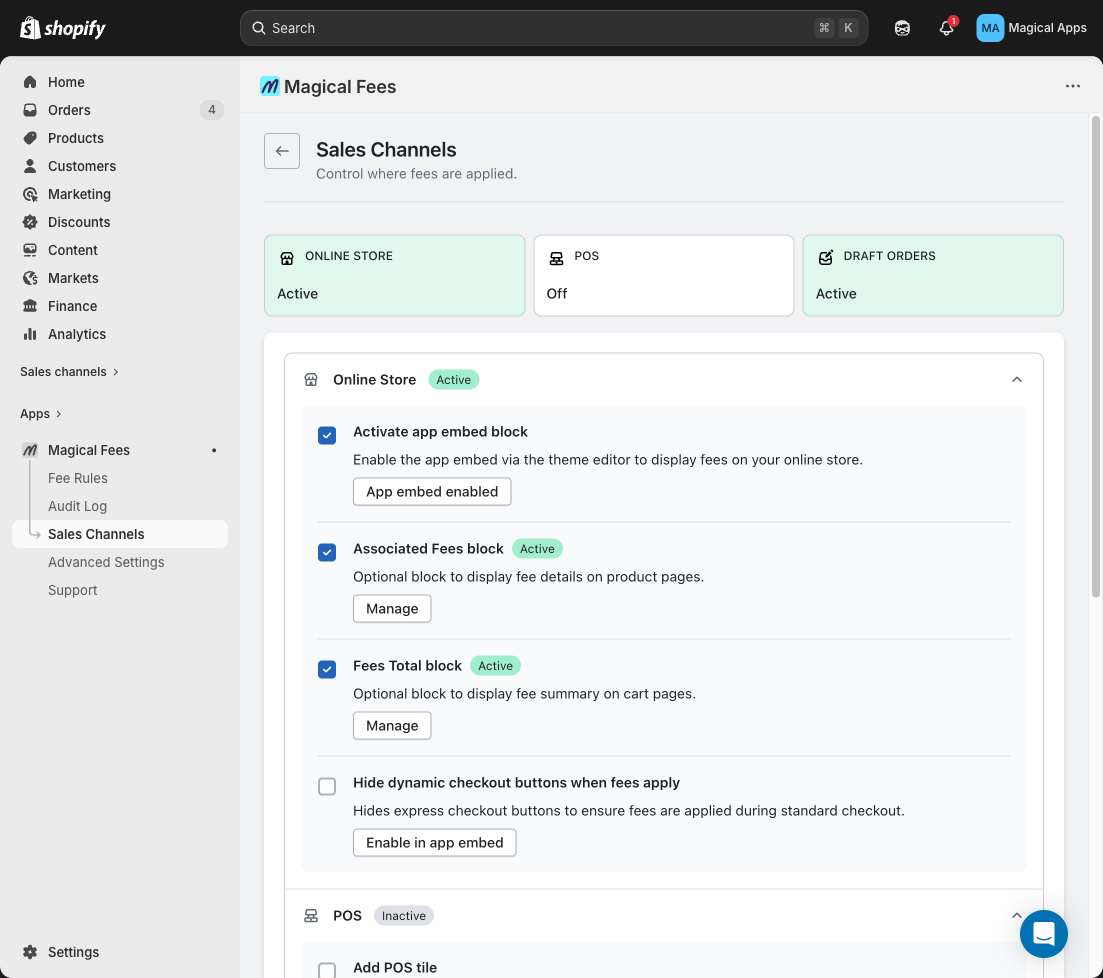
Task: Select the Products icon in the sidebar
Action: pyautogui.click(x=30, y=138)
